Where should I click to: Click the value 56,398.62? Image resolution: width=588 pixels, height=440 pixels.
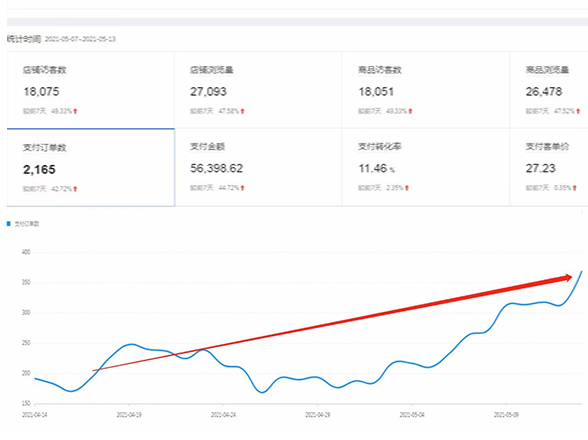(x=216, y=168)
